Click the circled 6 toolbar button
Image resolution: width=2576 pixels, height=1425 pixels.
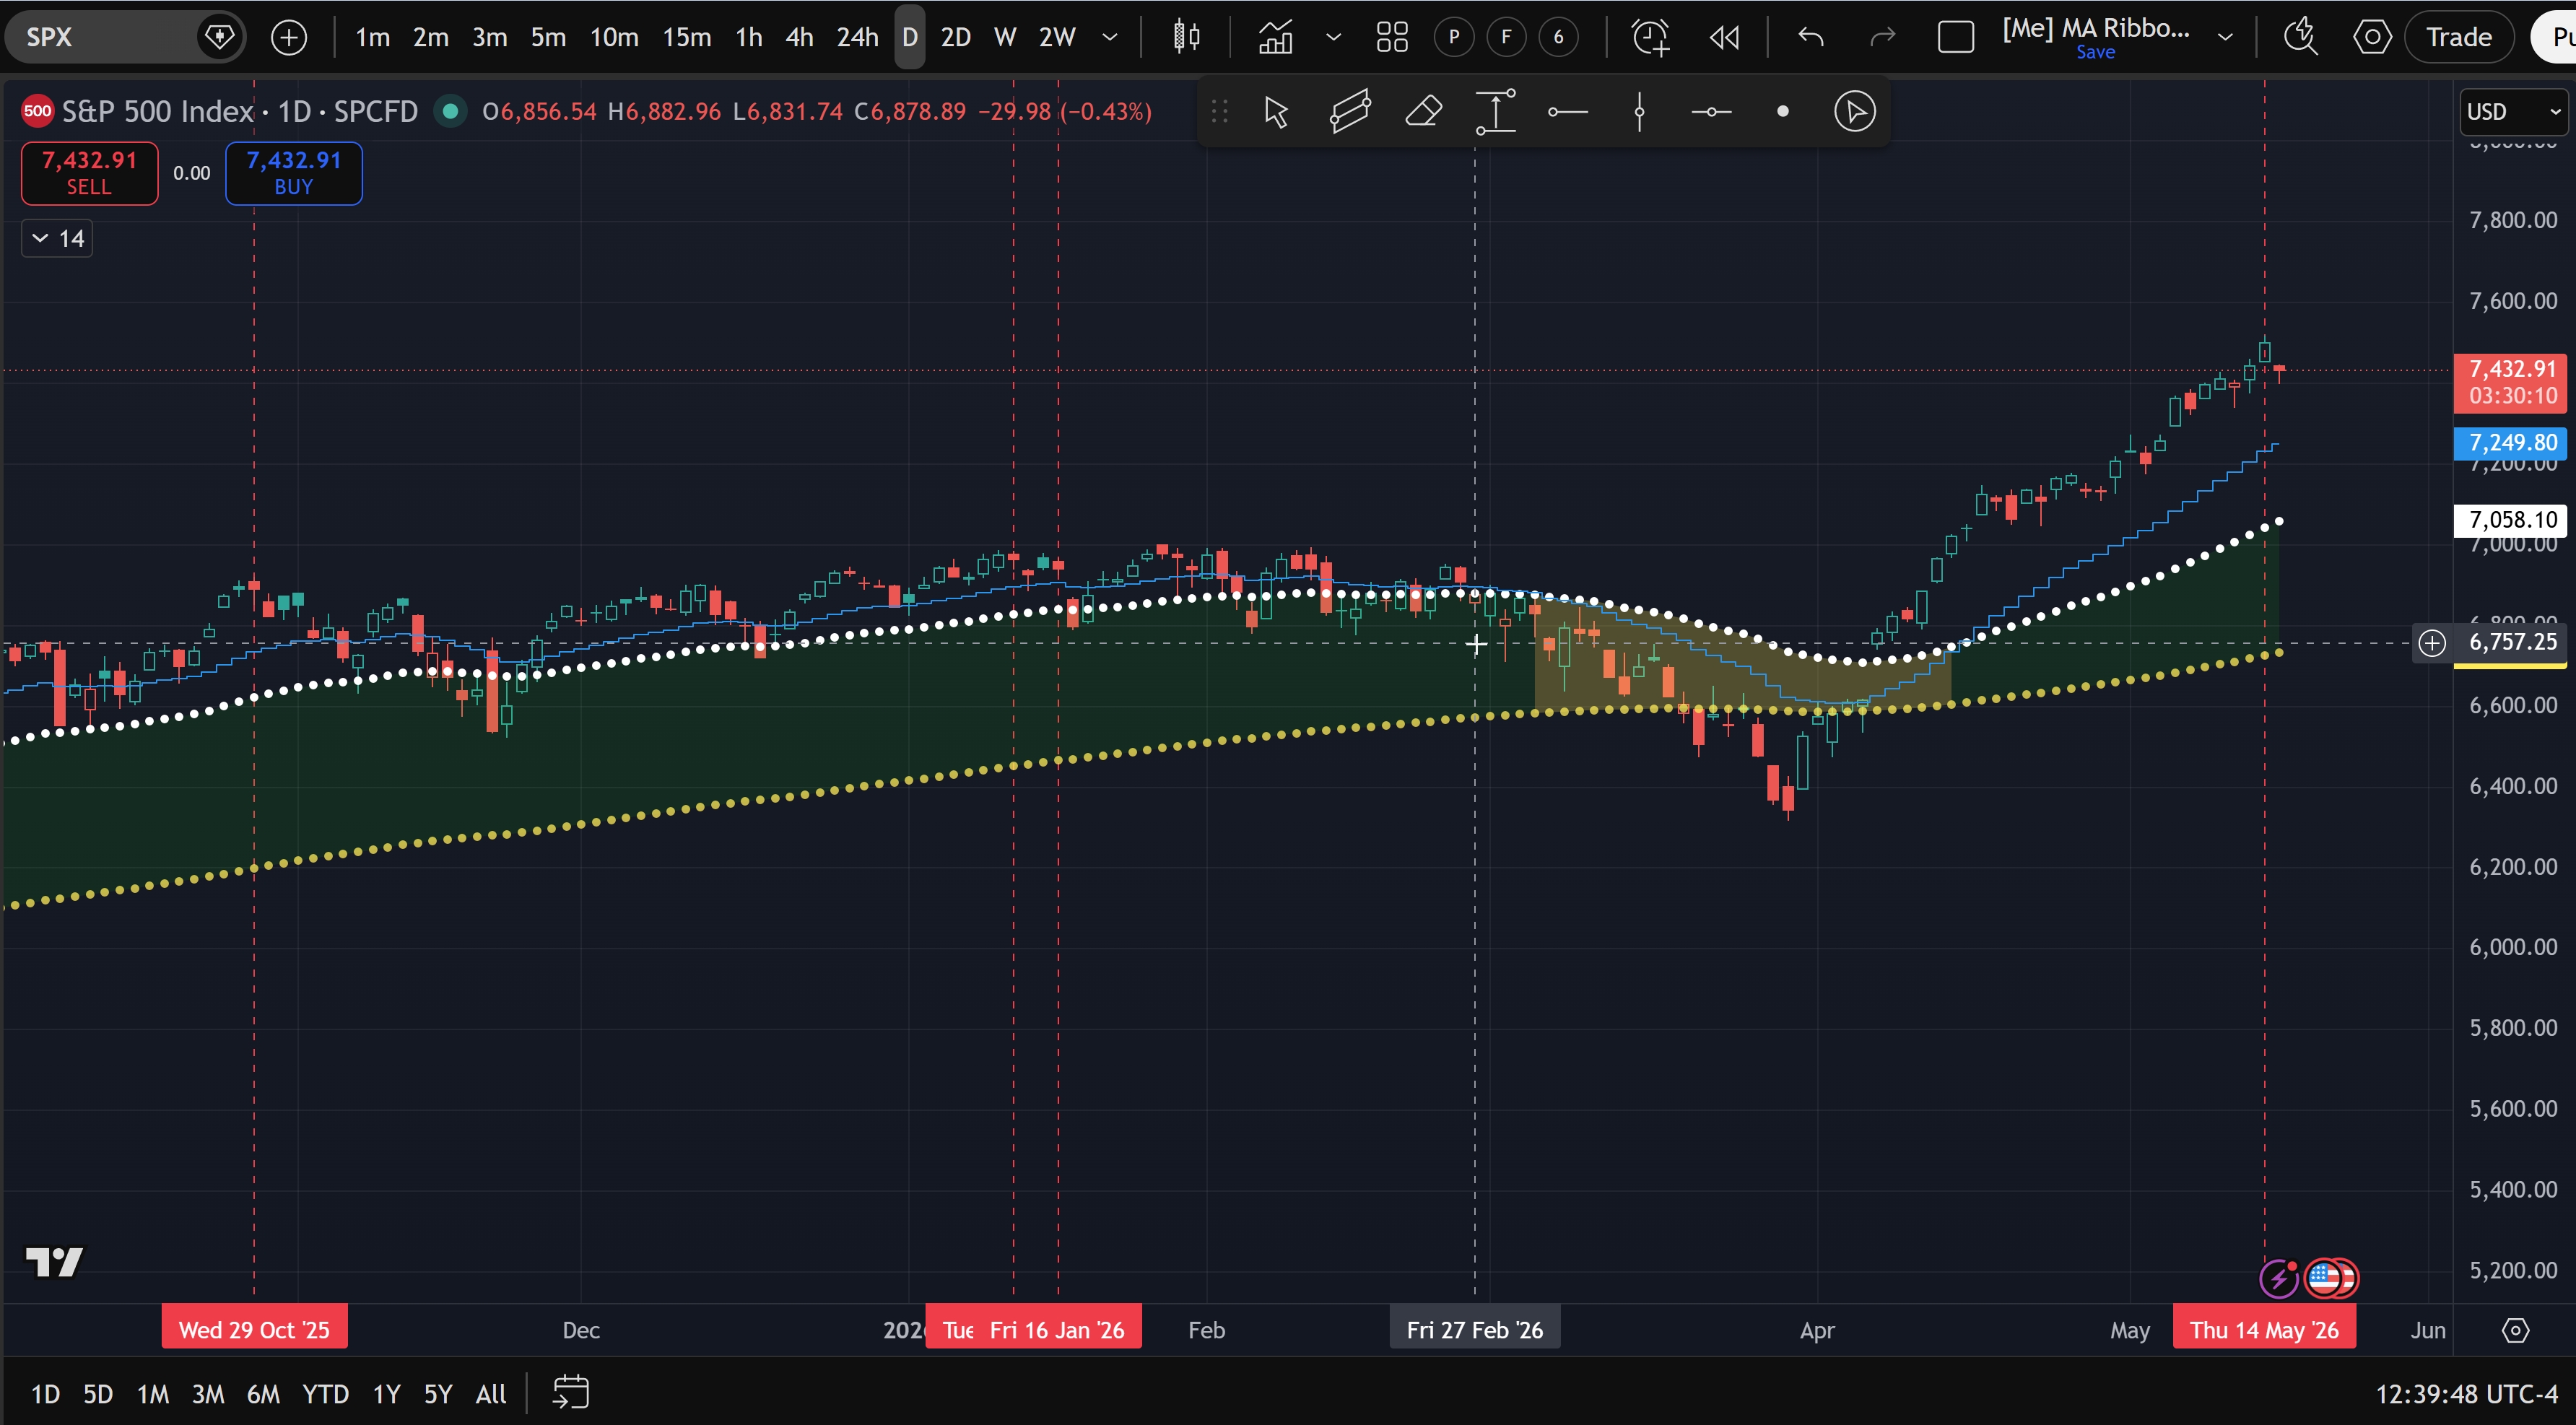point(1558,38)
